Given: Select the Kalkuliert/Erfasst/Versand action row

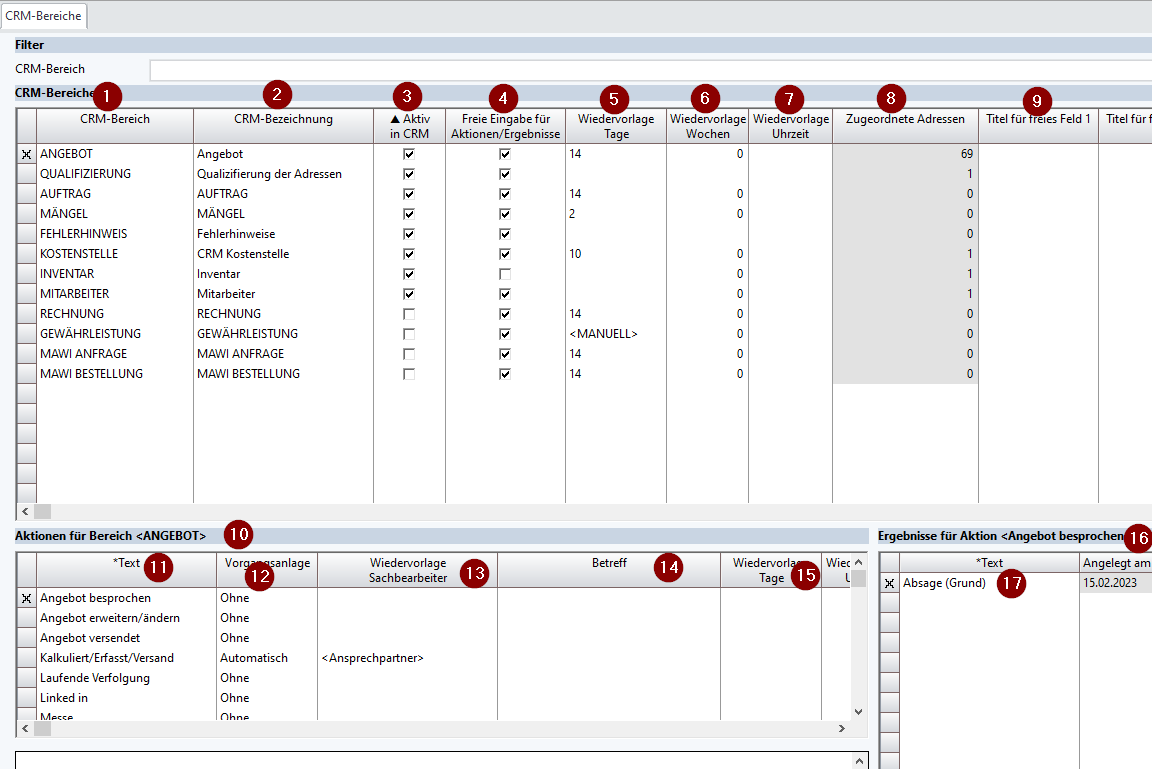Looking at the screenshot, I should point(107,658).
